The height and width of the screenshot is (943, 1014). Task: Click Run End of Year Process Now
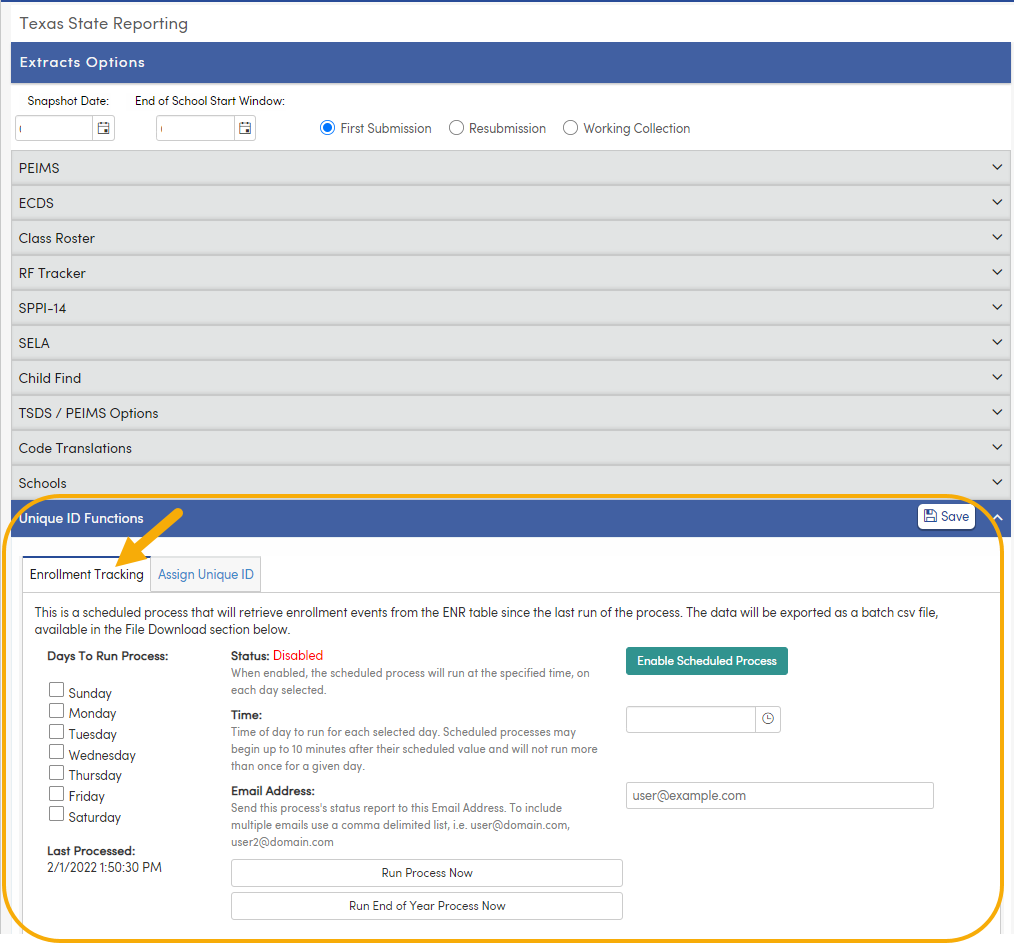tap(426, 907)
